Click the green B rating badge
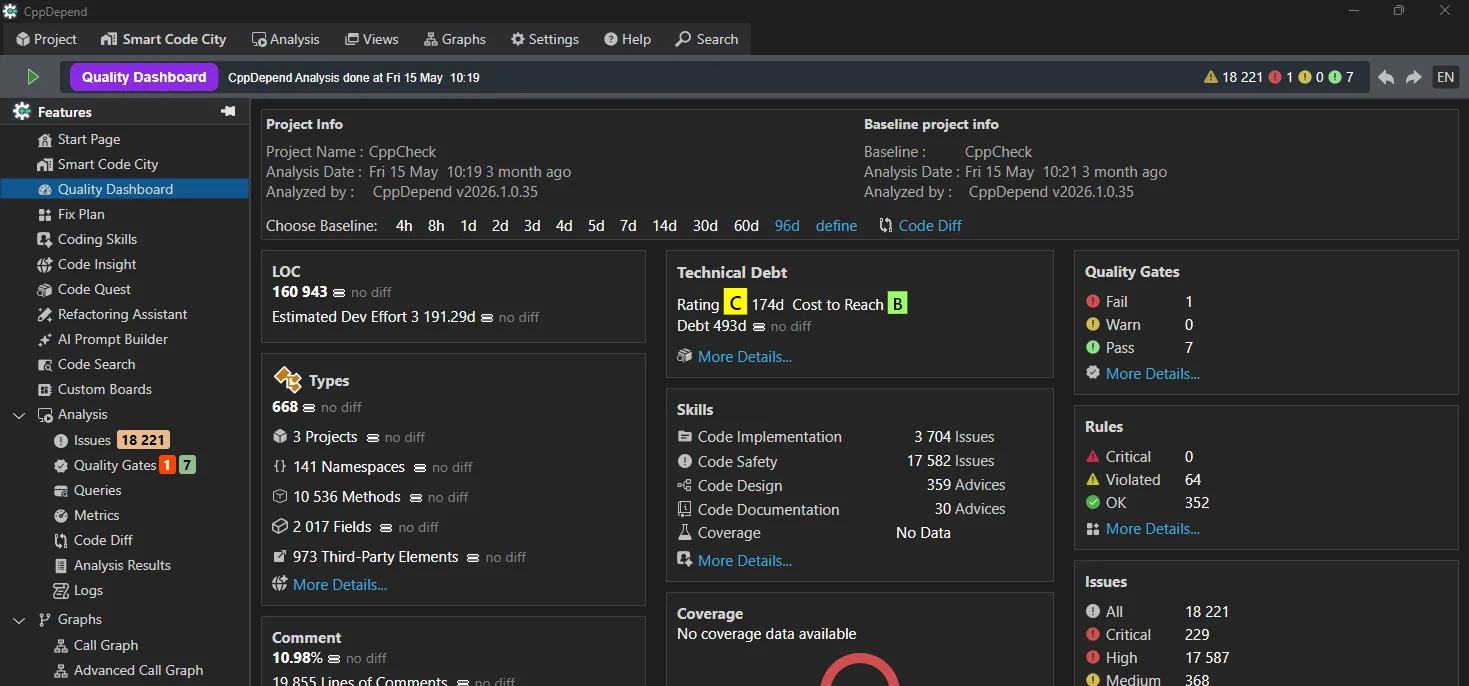The image size is (1469, 686). (897, 304)
